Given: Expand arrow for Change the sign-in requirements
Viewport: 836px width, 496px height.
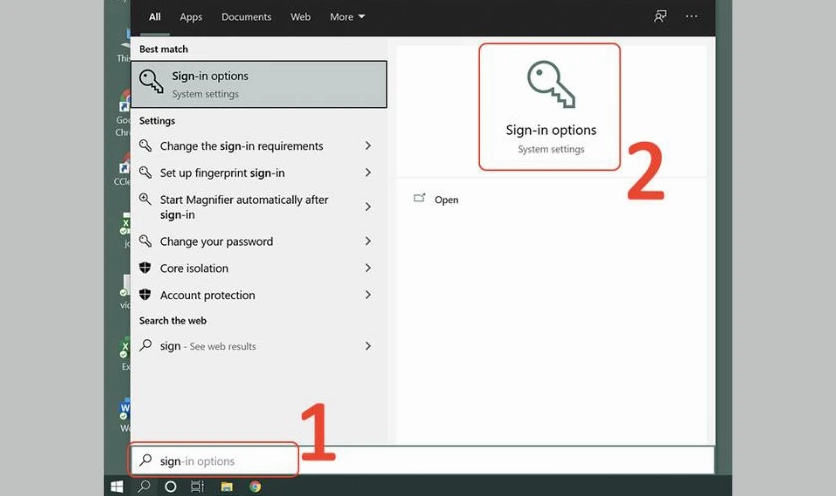Looking at the screenshot, I should coord(368,146).
